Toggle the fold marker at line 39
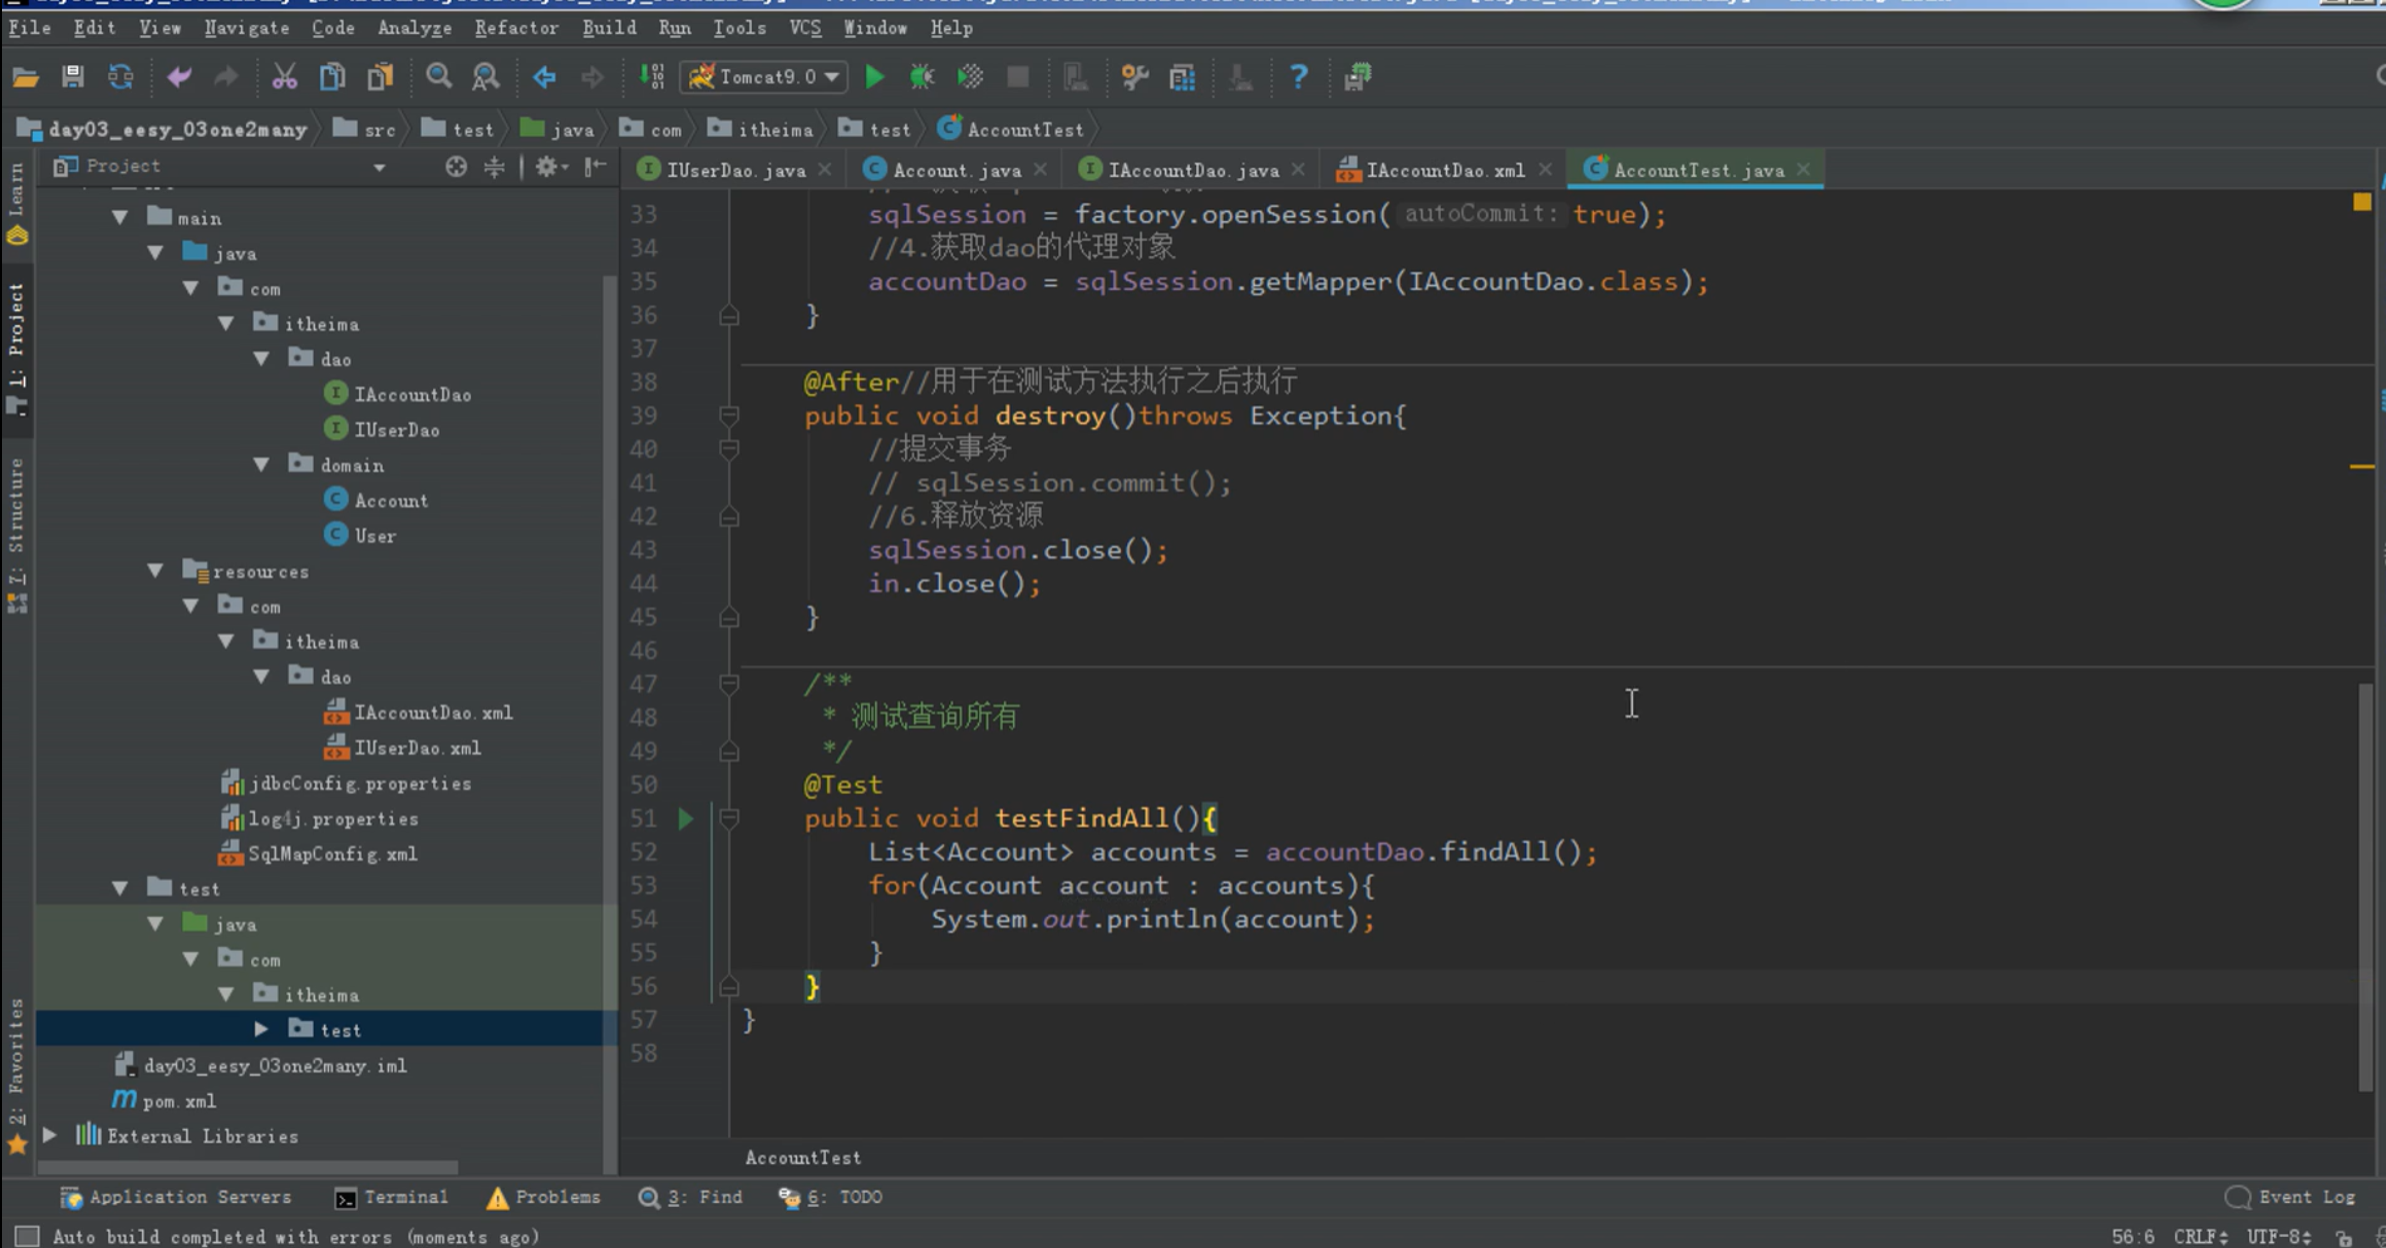This screenshot has width=2386, height=1248. [x=729, y=415]
